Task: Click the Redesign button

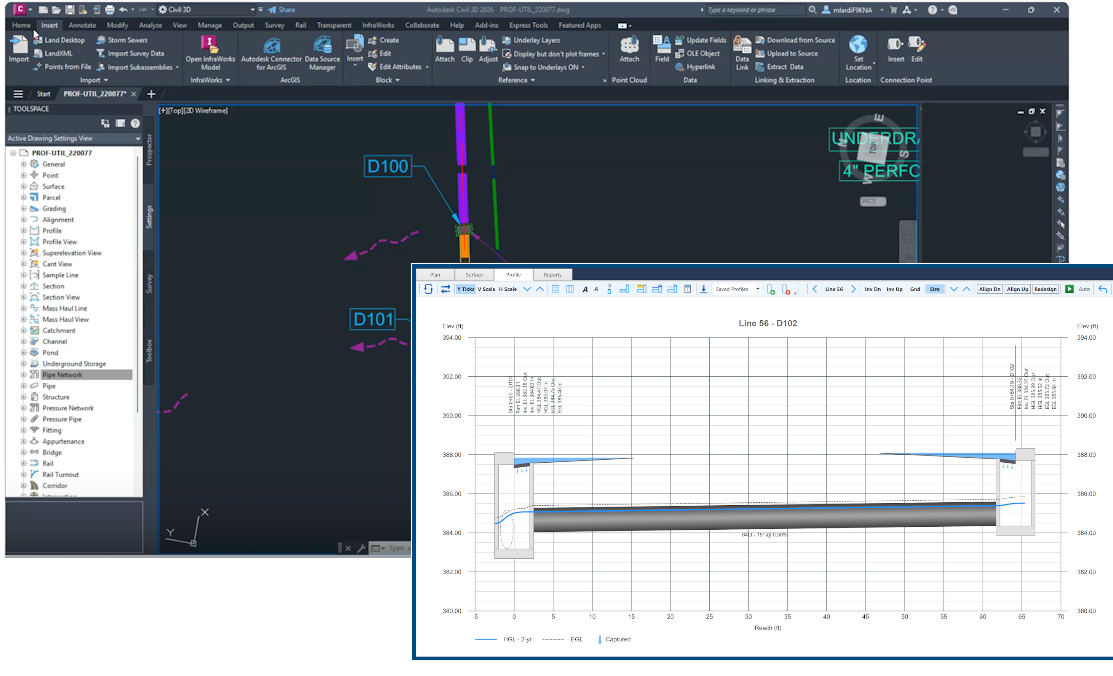Action: (x=1046, y=289)
